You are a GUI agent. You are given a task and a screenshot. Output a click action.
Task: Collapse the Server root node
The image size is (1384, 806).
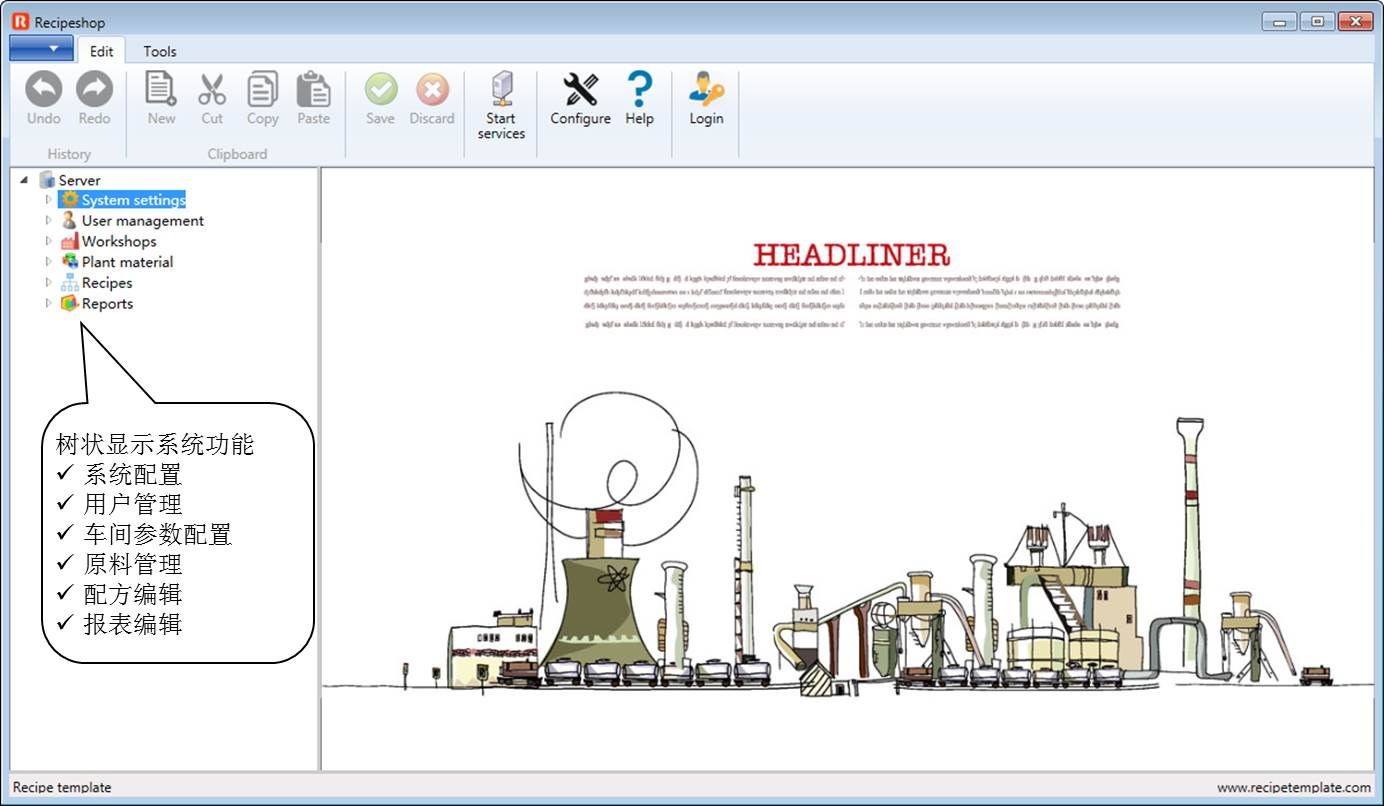coord(24,180)
